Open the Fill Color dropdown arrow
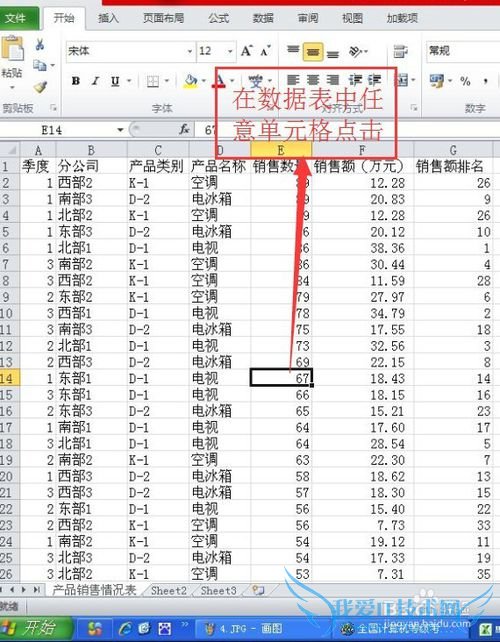500x642 pixels. (203, 81)
